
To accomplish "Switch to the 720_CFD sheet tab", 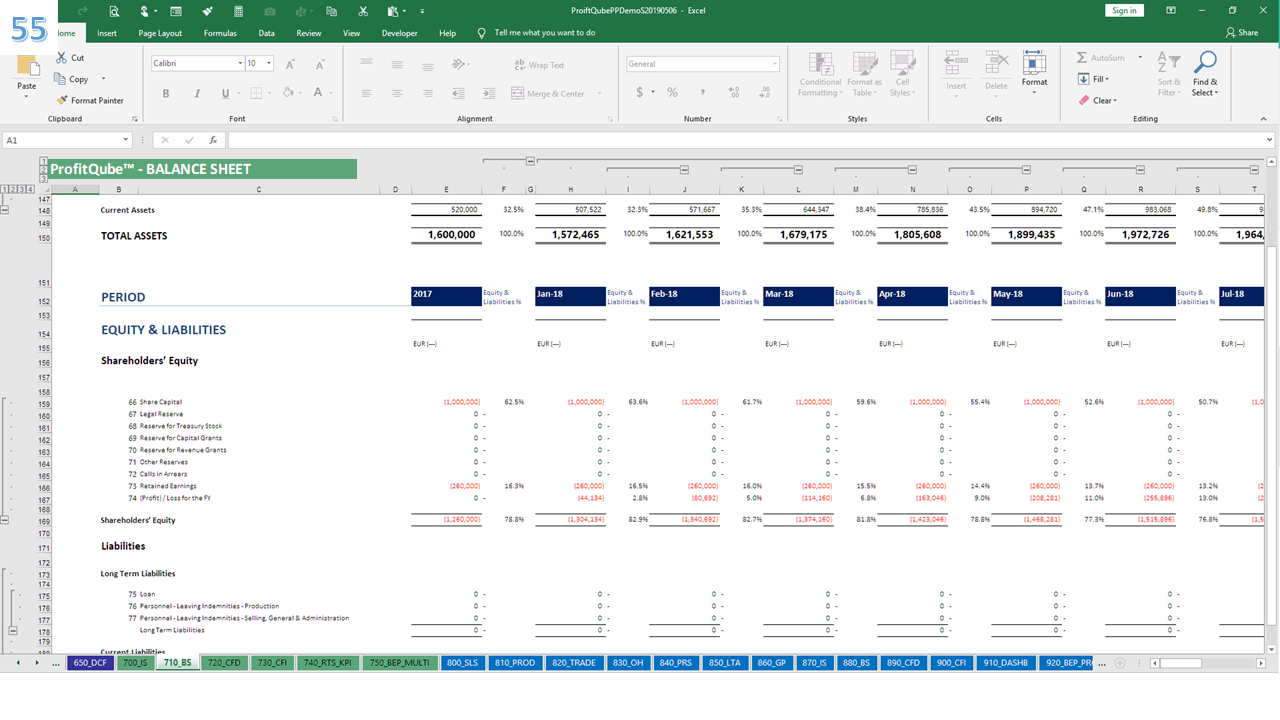I will click(223, 662).
